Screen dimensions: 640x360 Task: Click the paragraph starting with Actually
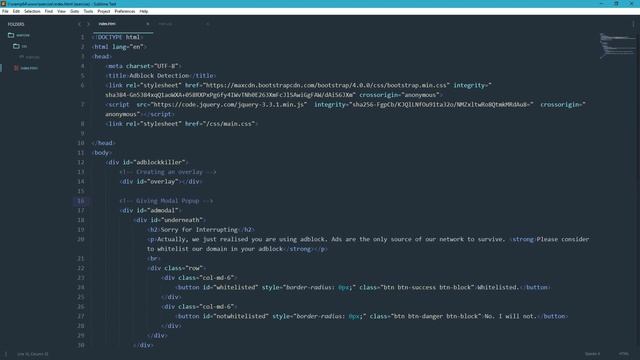click(368, 244)
